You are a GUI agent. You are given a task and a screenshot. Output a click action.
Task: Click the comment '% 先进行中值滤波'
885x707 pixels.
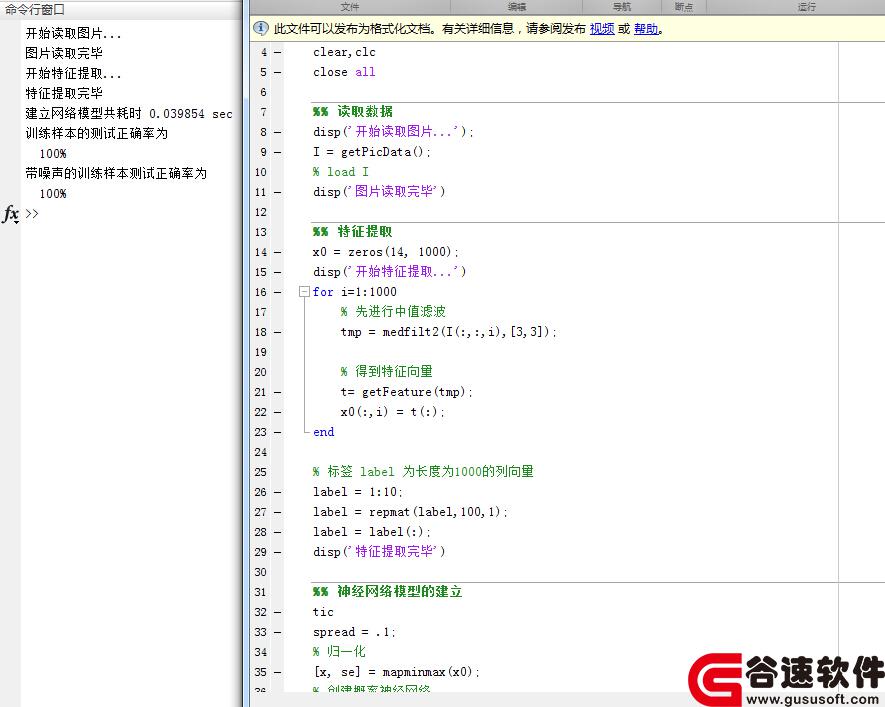pos(393,312)
